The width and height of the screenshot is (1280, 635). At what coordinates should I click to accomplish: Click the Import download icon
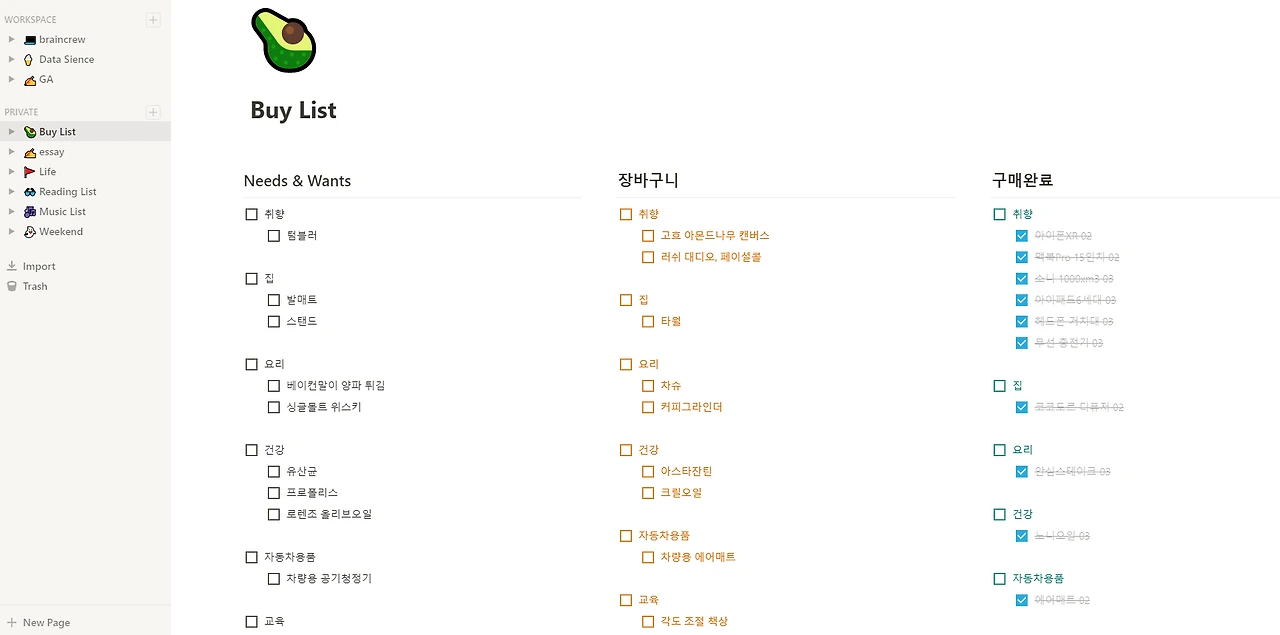coord(12,266)
